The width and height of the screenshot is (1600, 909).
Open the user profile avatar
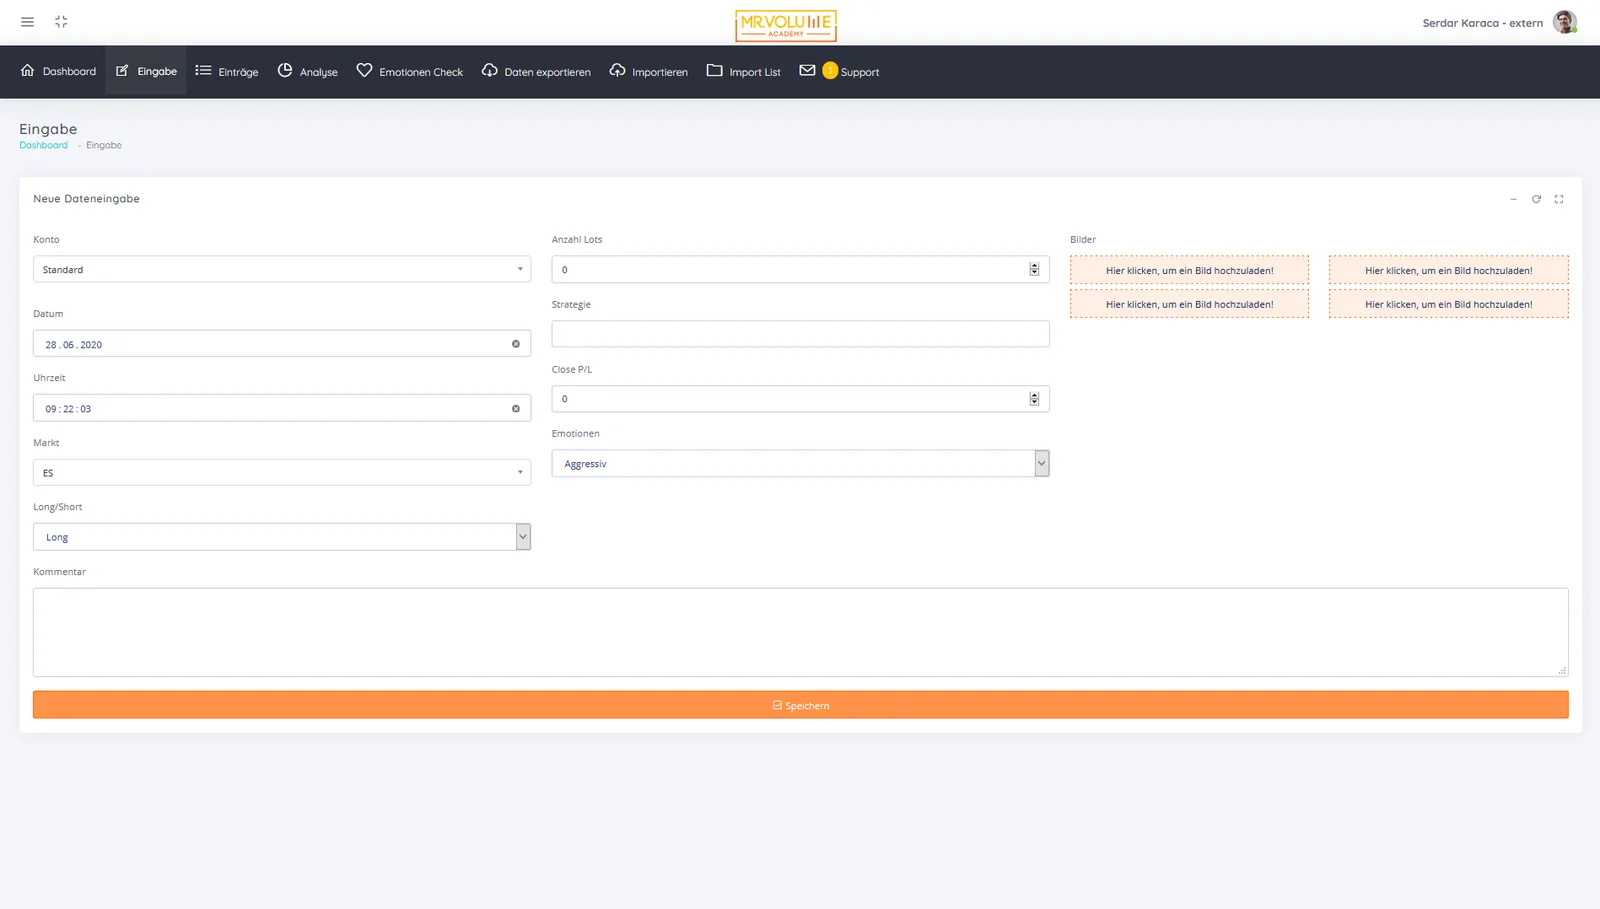(x=1565, y=22)
